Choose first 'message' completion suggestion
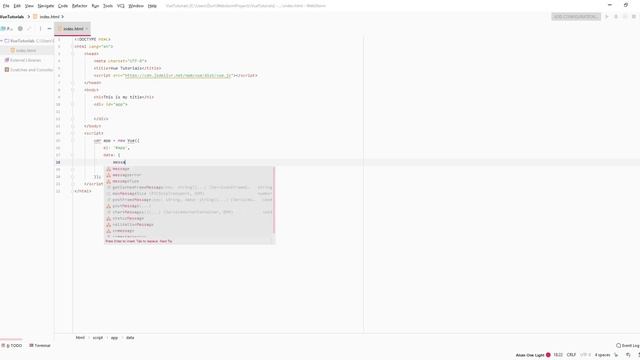Screen dimensions: 640x360 pos(189,169)
